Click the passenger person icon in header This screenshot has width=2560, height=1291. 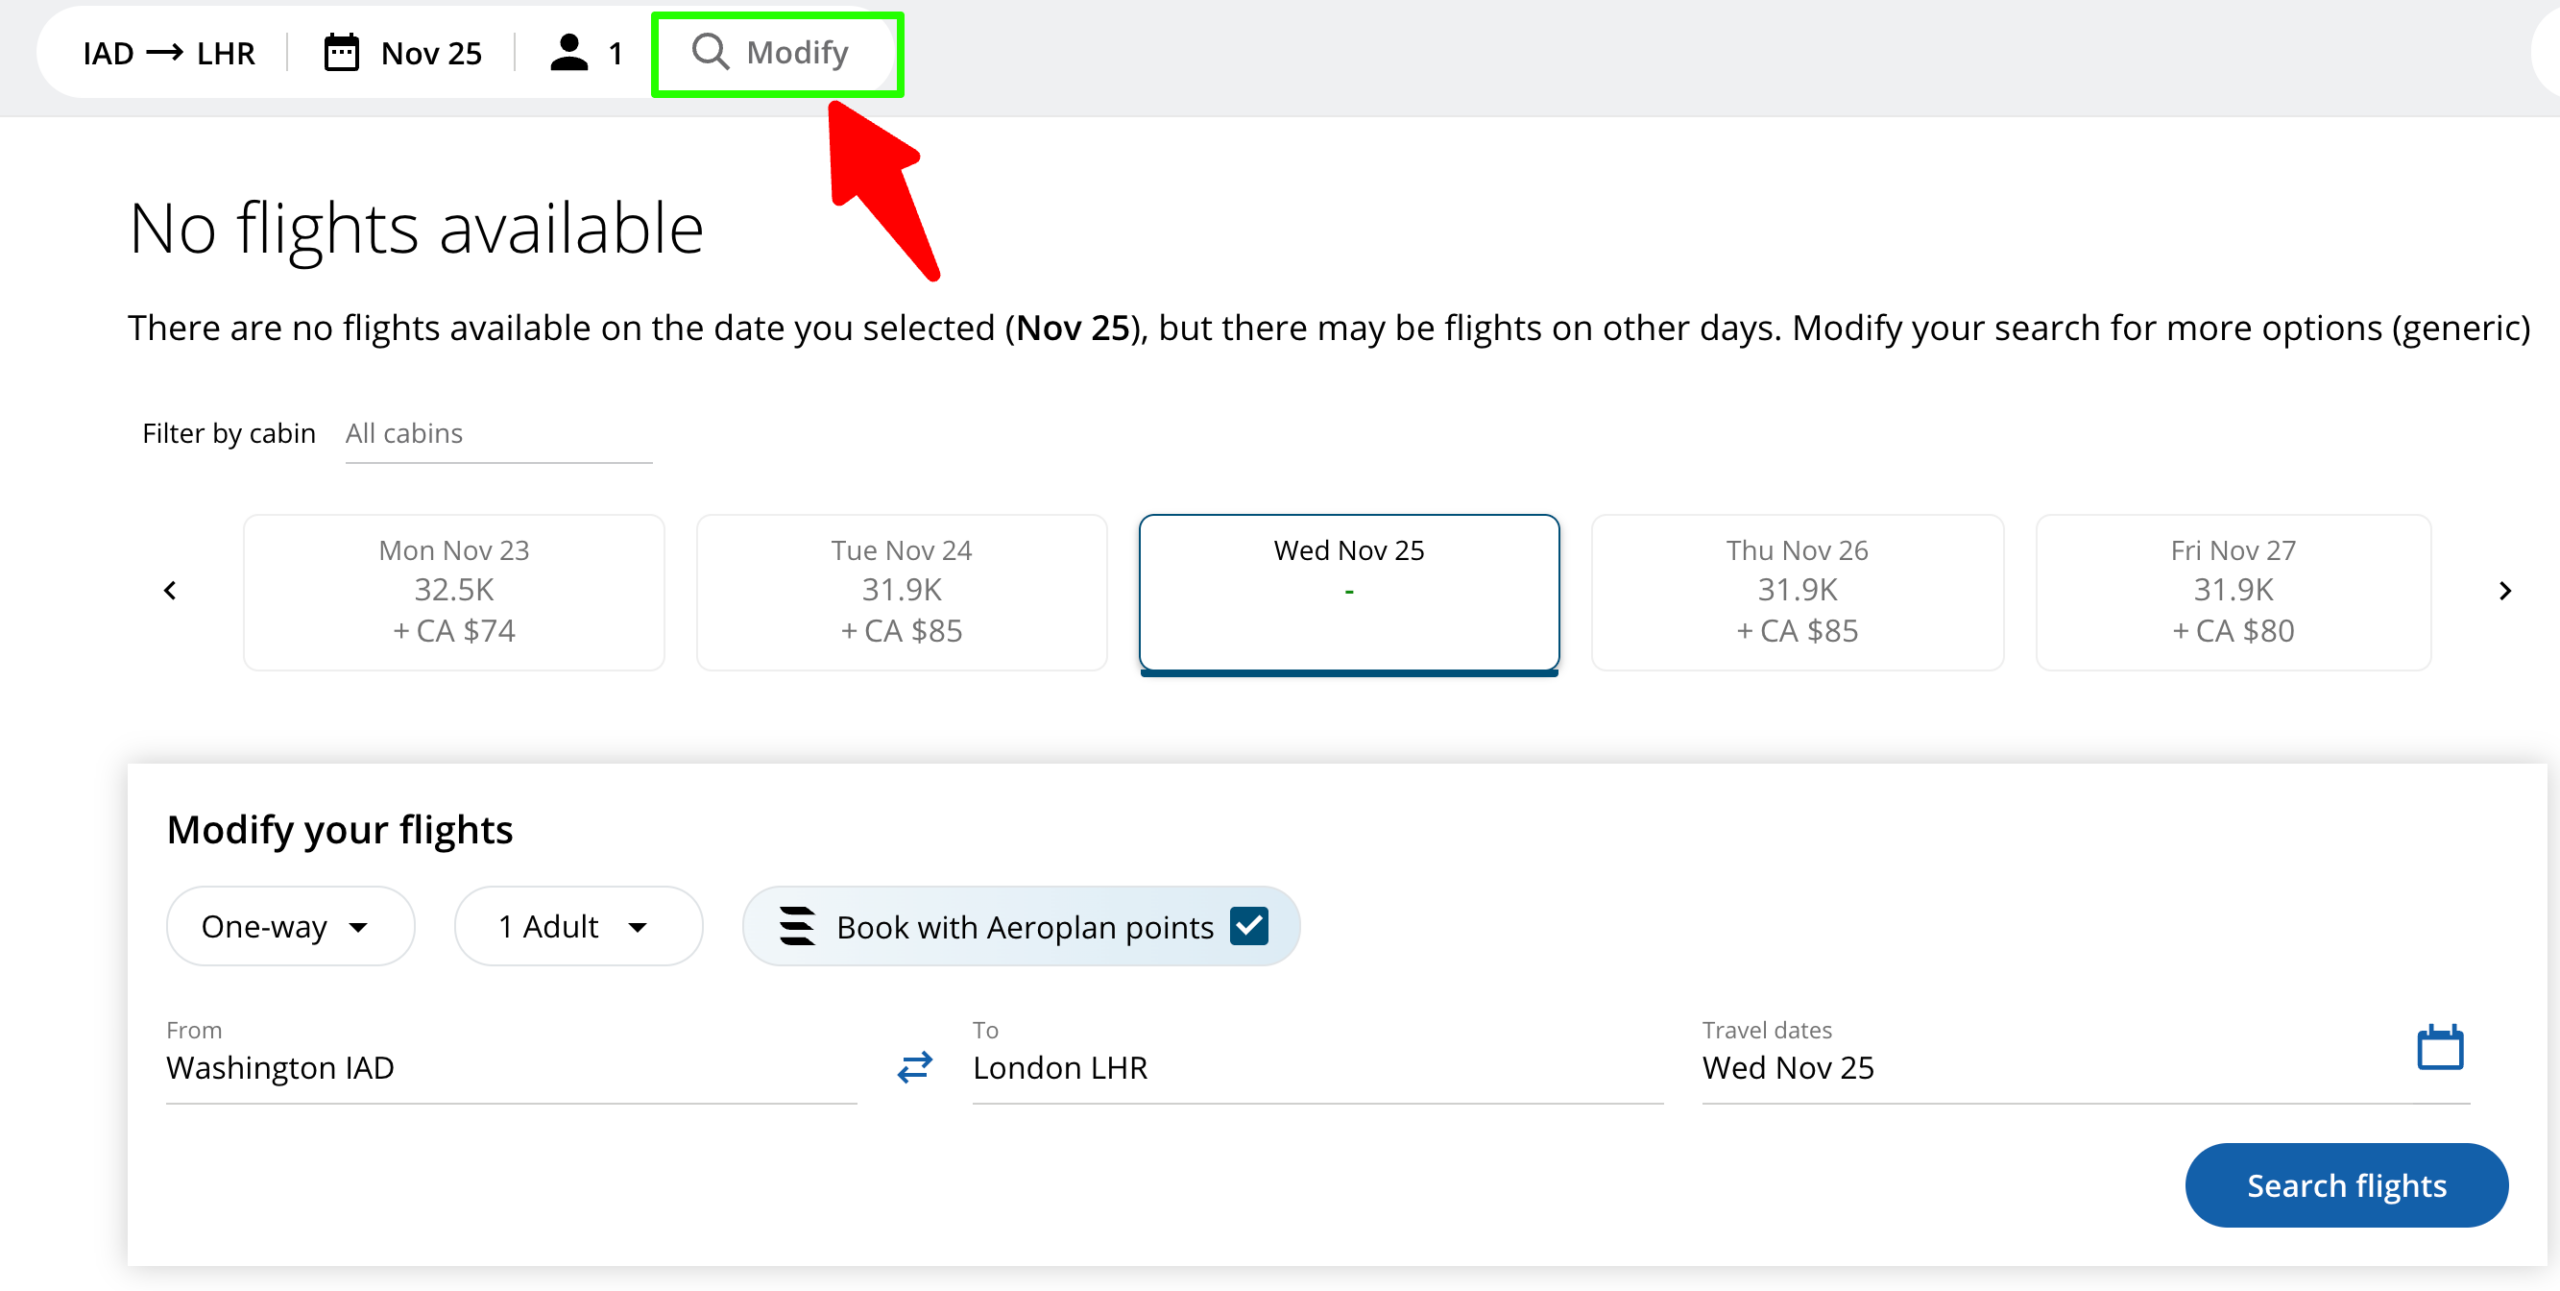(x=569, y=53)
